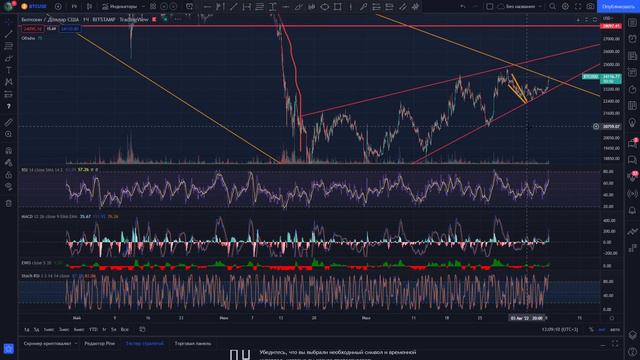
Task: Take a chart snapshot with camera icon
Action: [590, 7]
